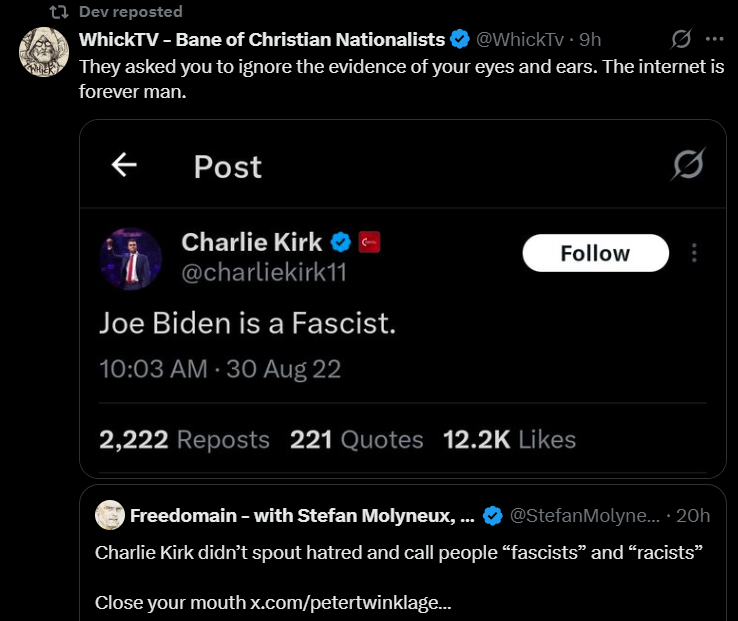Click the 9h timestamp on WhickTV post
Screen dimensions: 738x621
point(590,40)
